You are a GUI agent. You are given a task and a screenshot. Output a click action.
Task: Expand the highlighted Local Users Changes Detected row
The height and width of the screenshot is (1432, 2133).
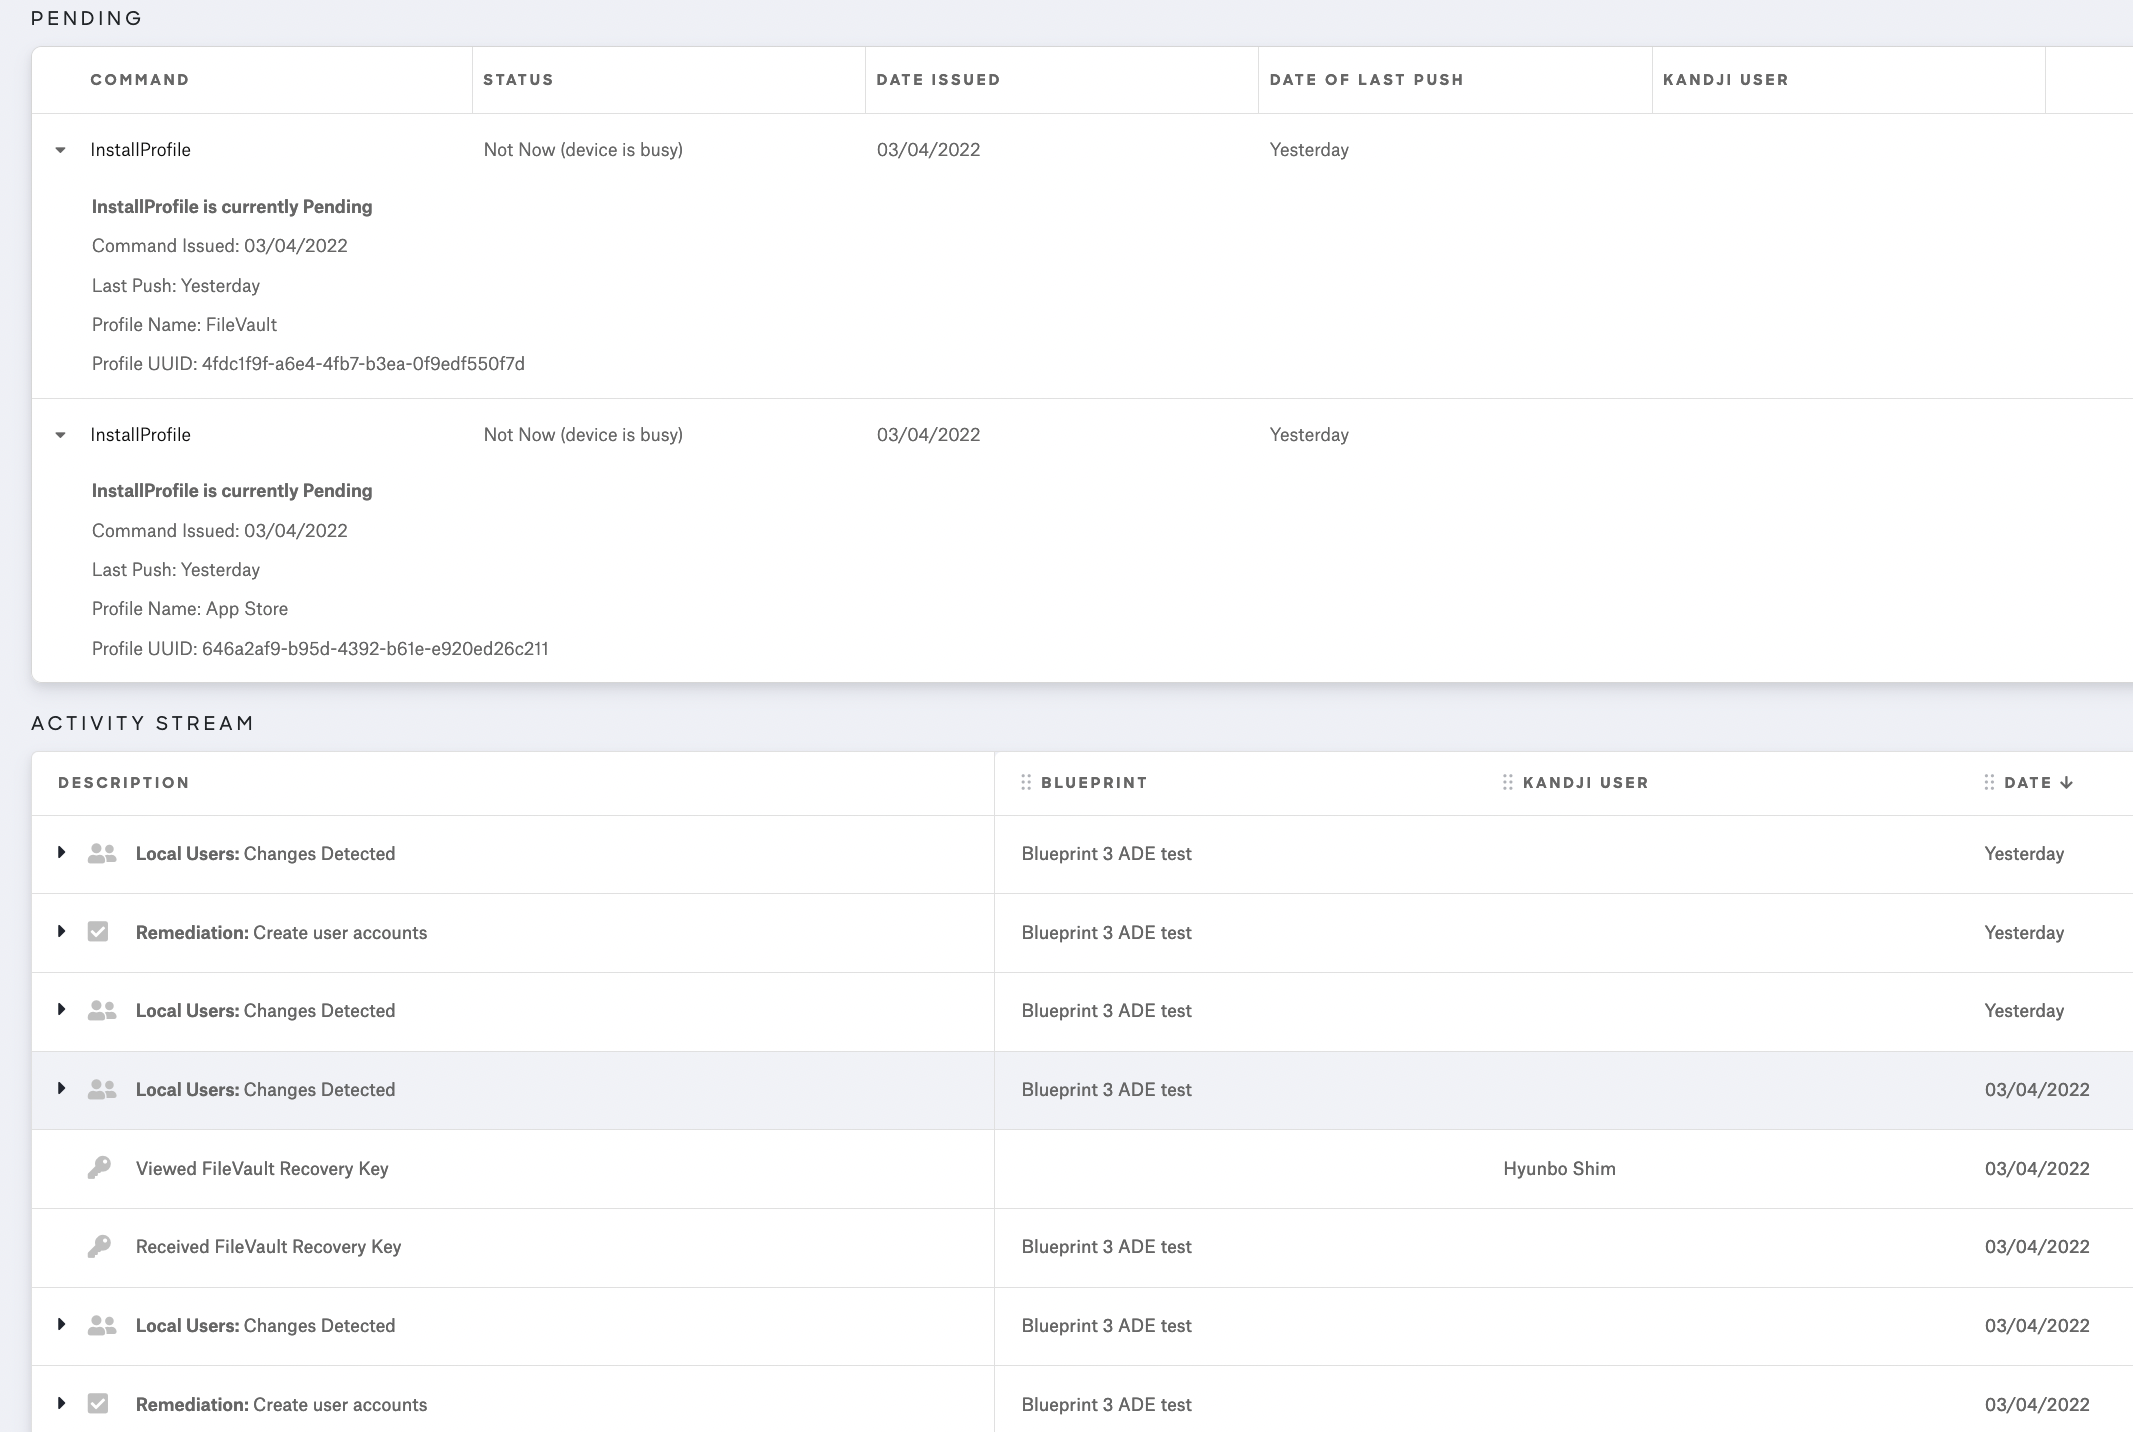(62, 1089)
